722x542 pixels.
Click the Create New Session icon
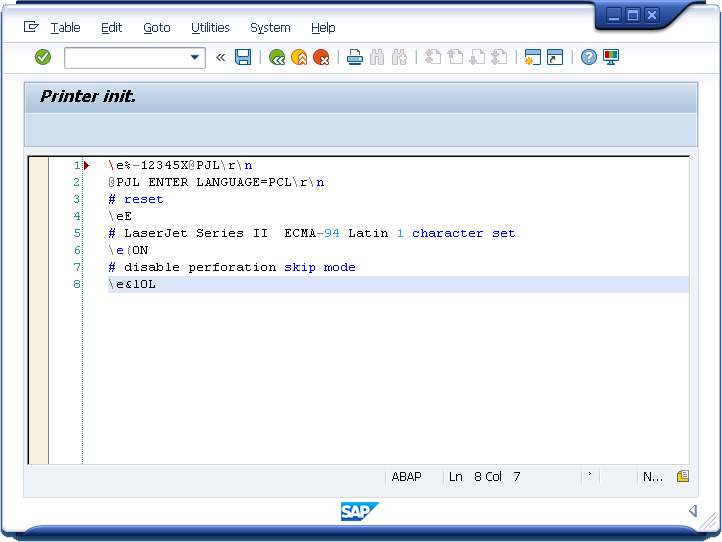pyautogui.click(x=533, y=58)
